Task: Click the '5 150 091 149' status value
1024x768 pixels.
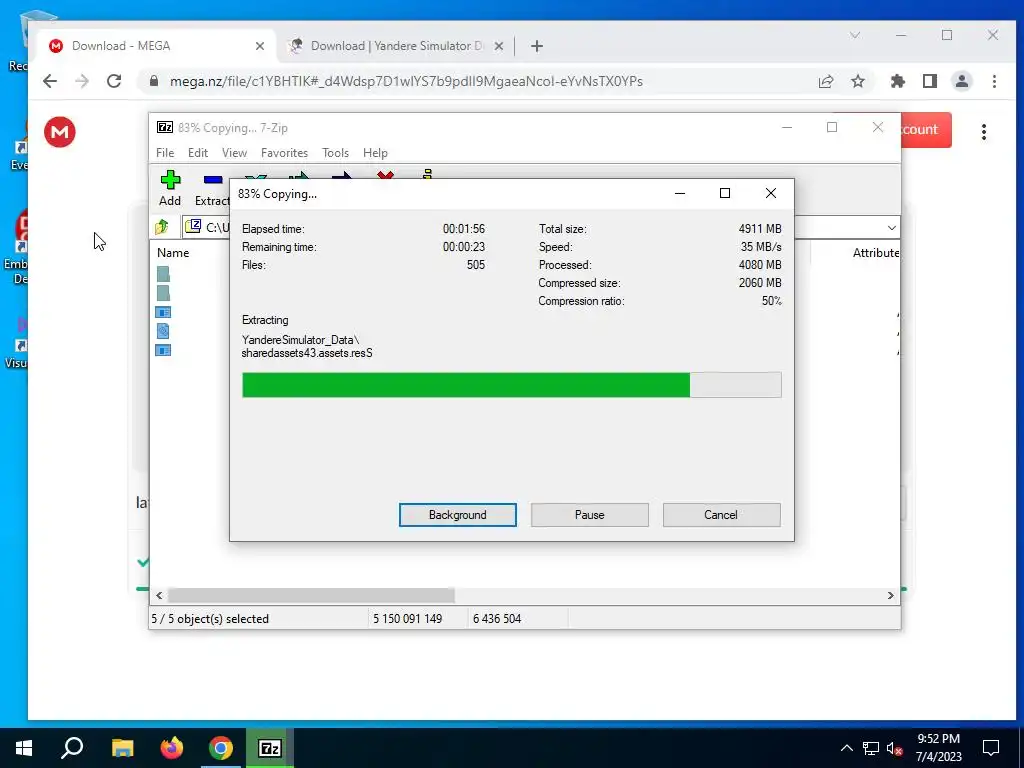Action: pyautogui.click(x=408, y=618)
